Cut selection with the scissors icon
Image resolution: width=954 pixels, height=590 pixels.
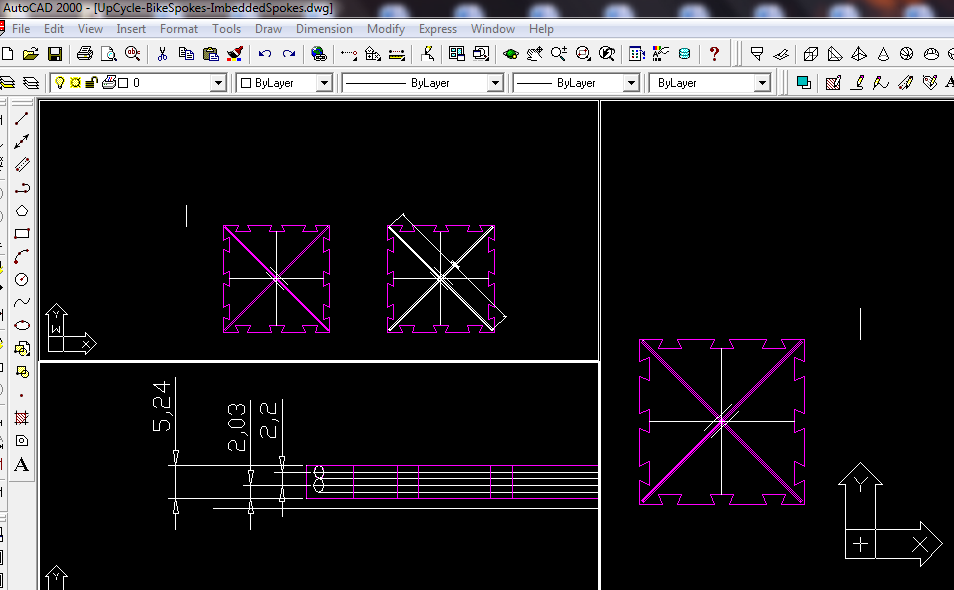(x=162, y=54)
